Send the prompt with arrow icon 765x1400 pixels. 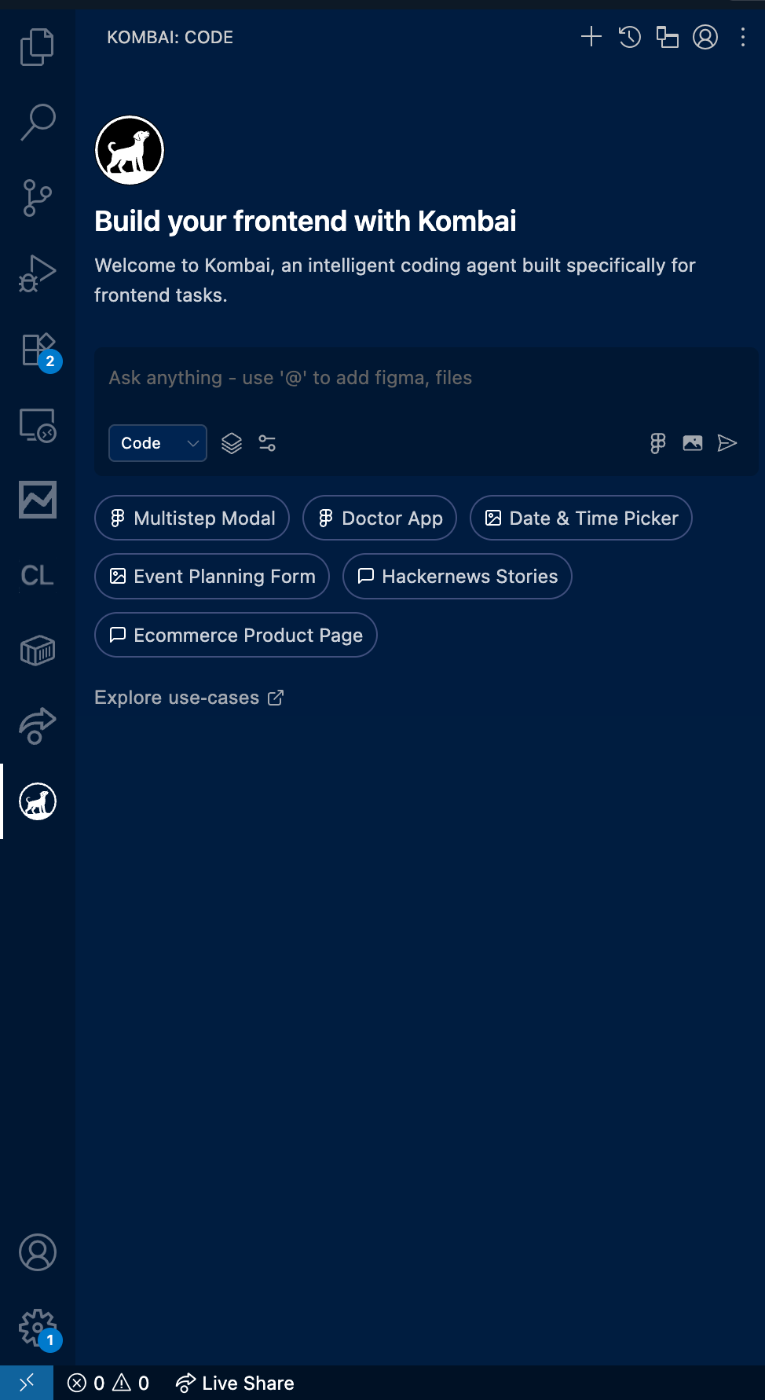pyautogui.click(x=727, y=443)
